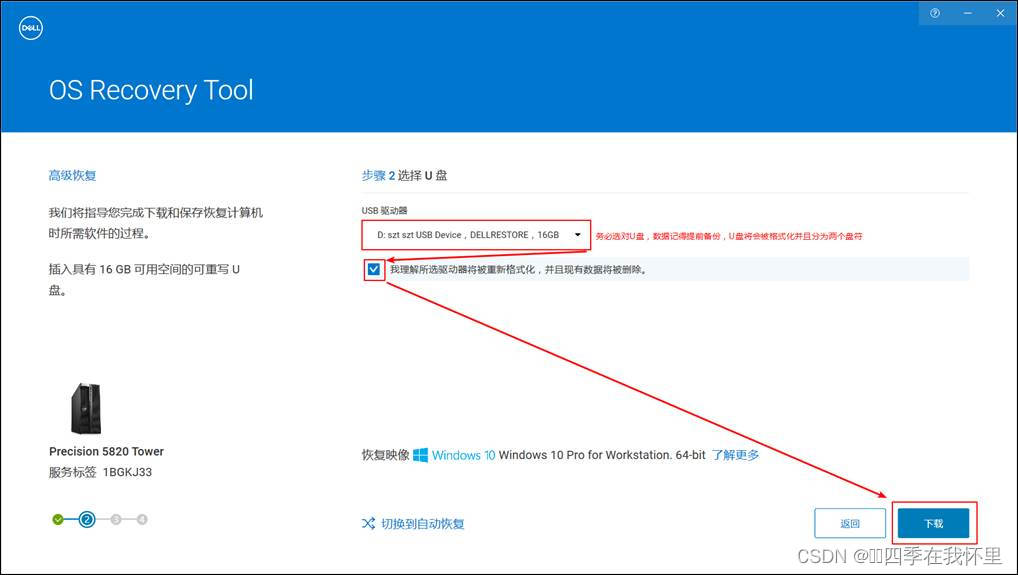Click the service tag 1BGKJ33 text
The image size is (1018, 575).
tap(127, 472)
